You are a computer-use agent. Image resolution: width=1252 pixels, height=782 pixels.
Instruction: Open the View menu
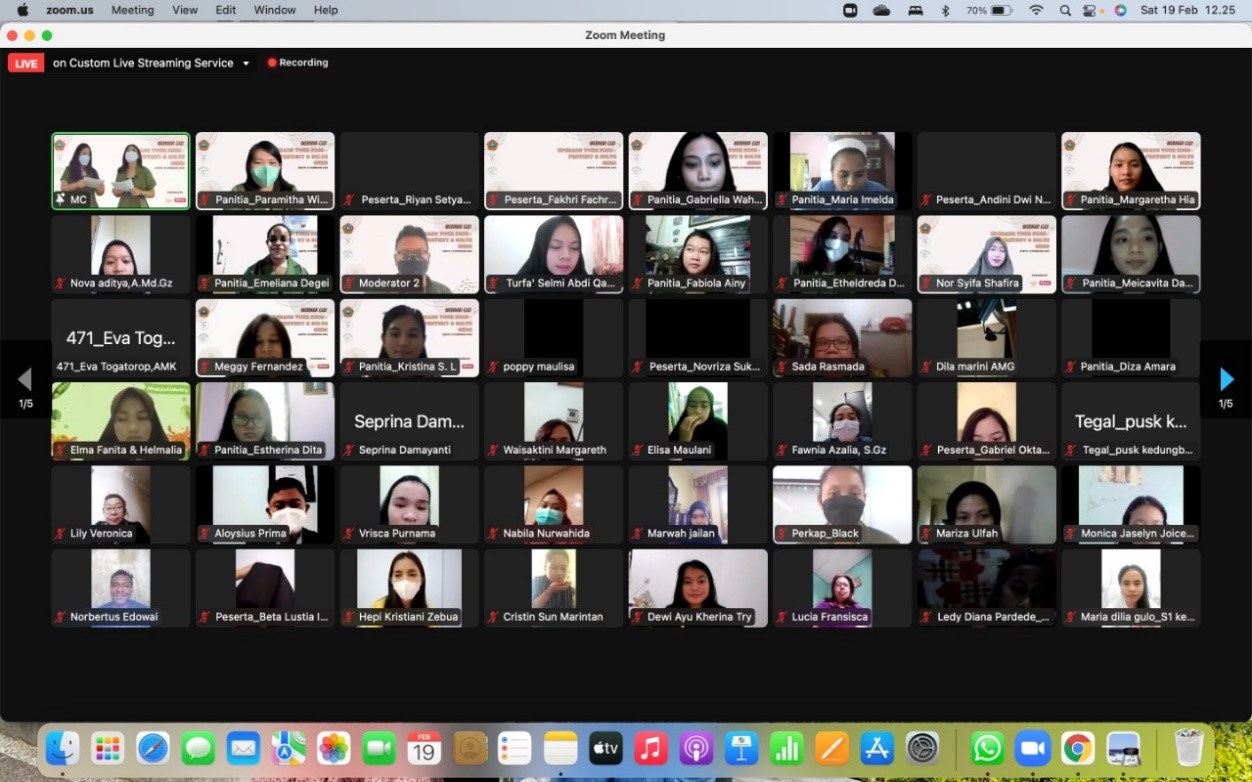pos(185,10)
